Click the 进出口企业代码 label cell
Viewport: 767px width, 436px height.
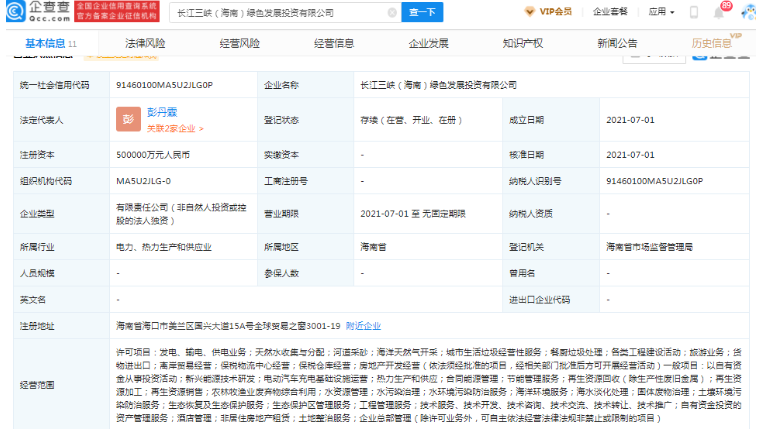click(x=551, y=299)
